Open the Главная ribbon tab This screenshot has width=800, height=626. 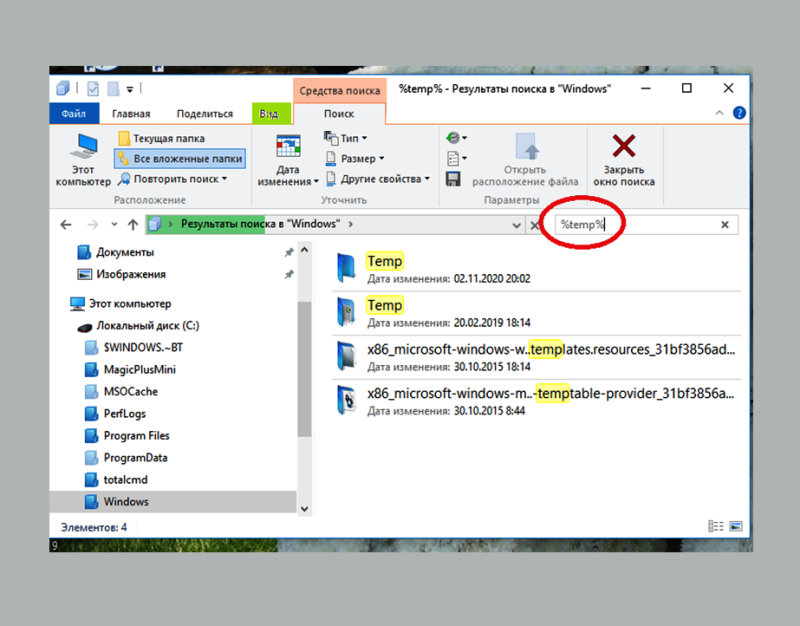131,114
